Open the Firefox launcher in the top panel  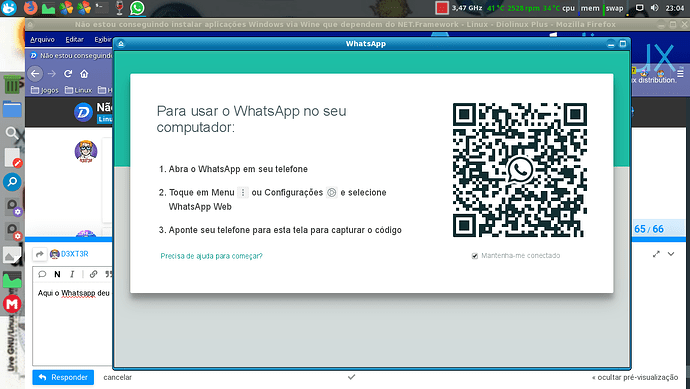pos(30,7)
